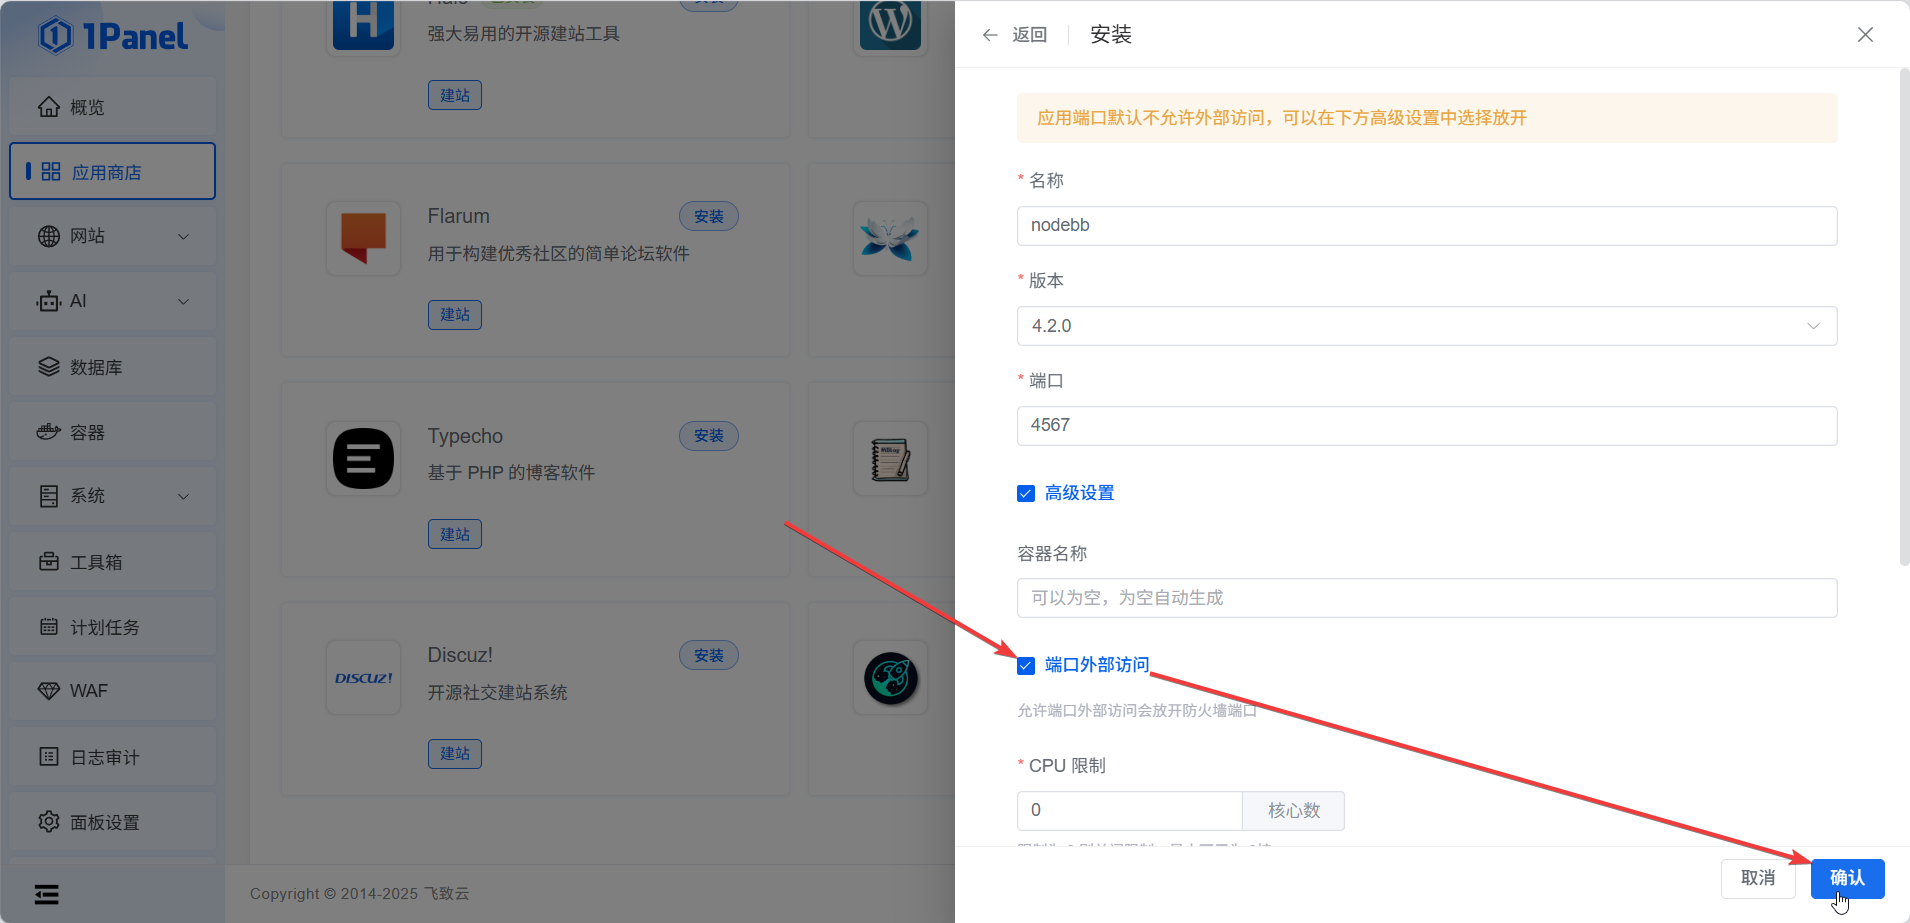Open the 版本 4.2.0 dropdown

tap(1426, 326)
